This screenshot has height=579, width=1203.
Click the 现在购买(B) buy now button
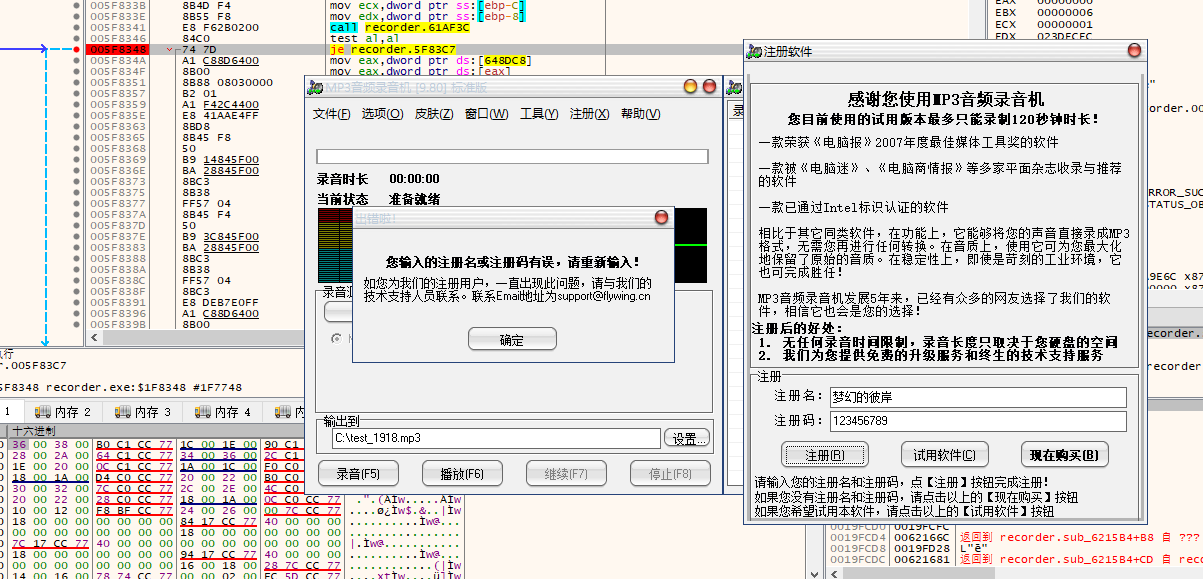[x=1064, y=455]
